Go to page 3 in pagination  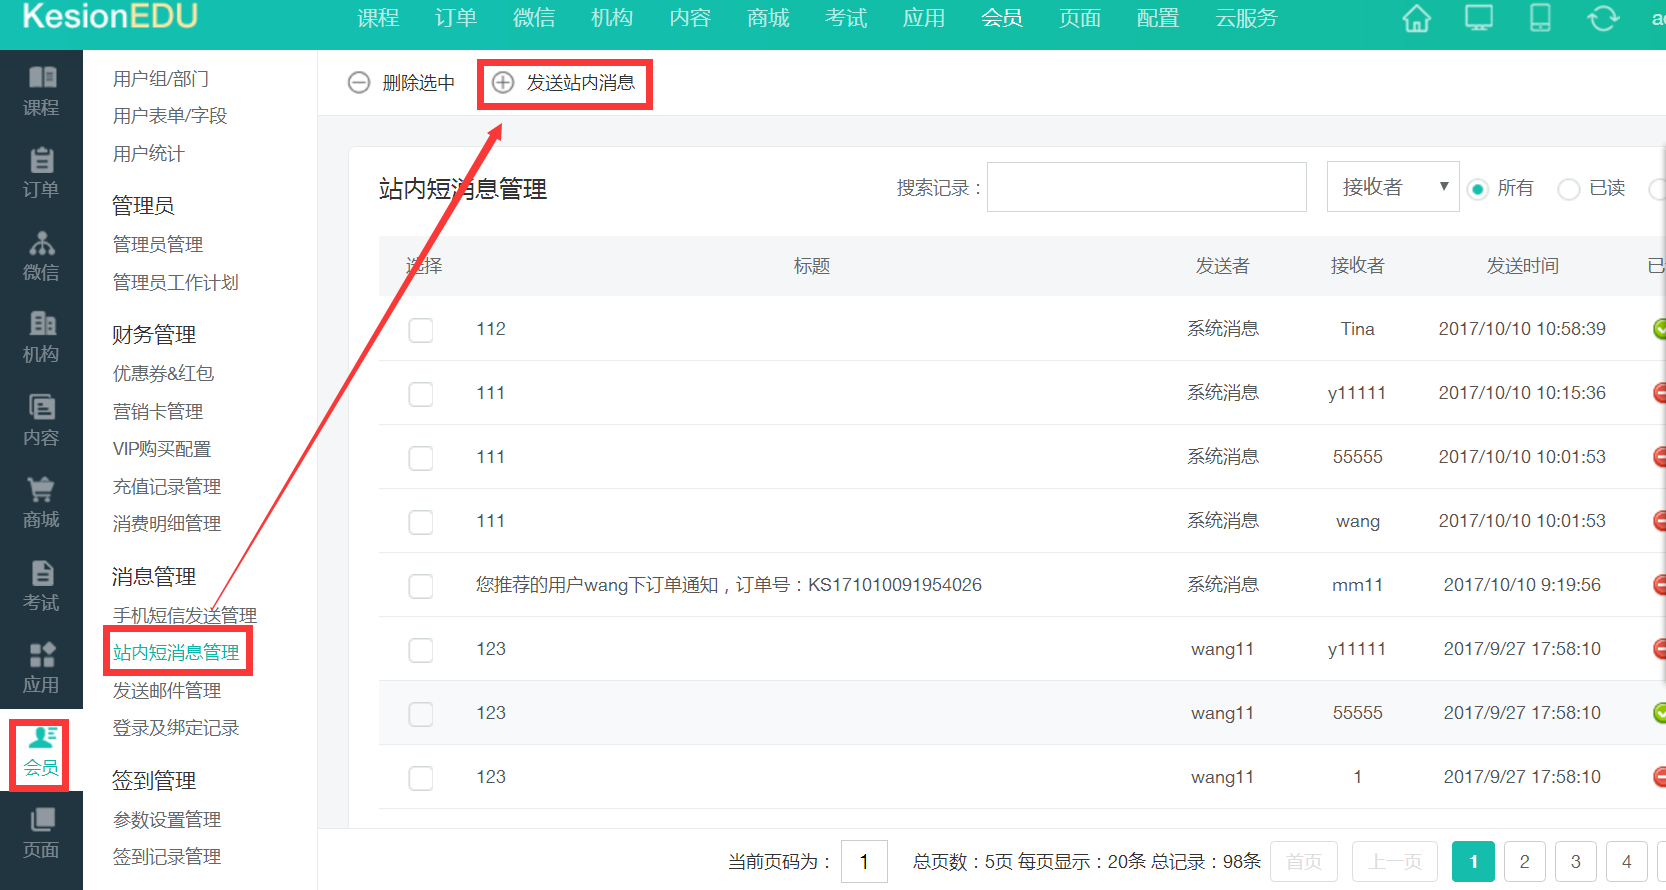click(x=1575, y=861)
